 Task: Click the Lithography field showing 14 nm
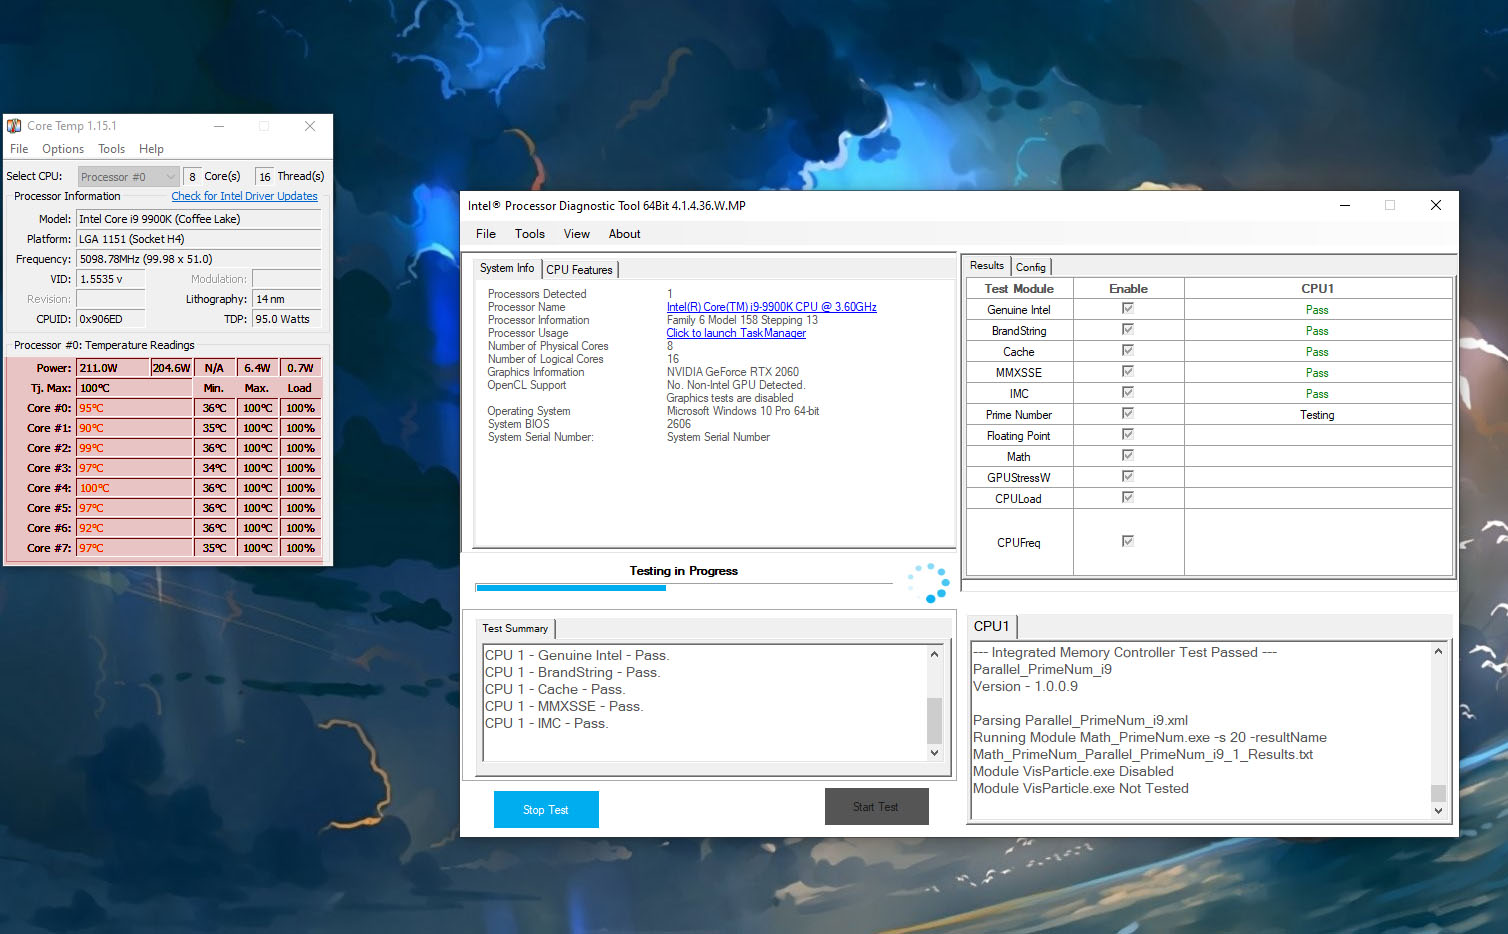(286, 299)
